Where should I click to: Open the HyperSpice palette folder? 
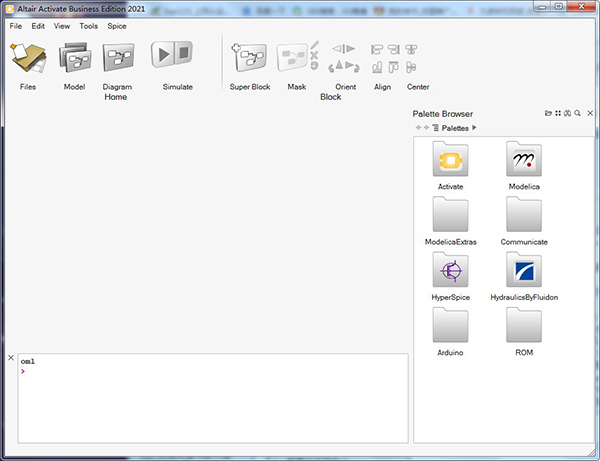pyautogui.click(x=450, y=270)
